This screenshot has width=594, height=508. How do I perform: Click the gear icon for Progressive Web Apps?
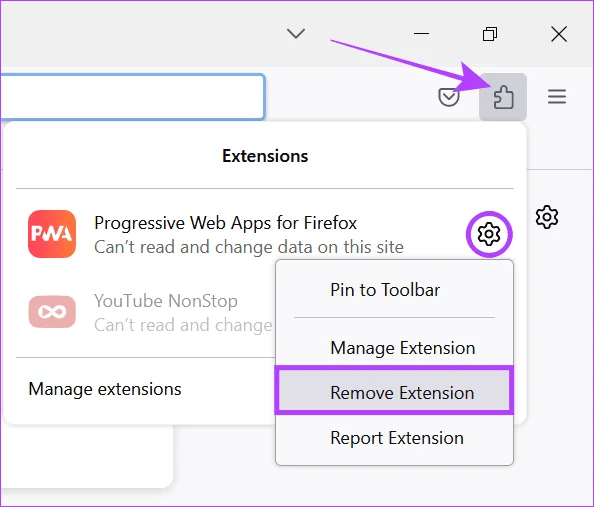pos(489,234)
